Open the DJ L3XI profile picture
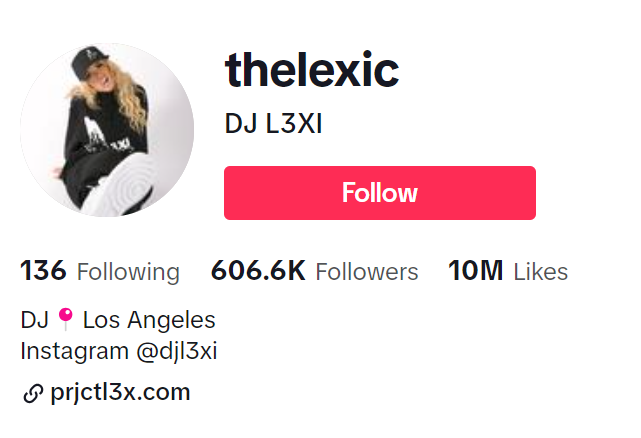 point(107,130)
